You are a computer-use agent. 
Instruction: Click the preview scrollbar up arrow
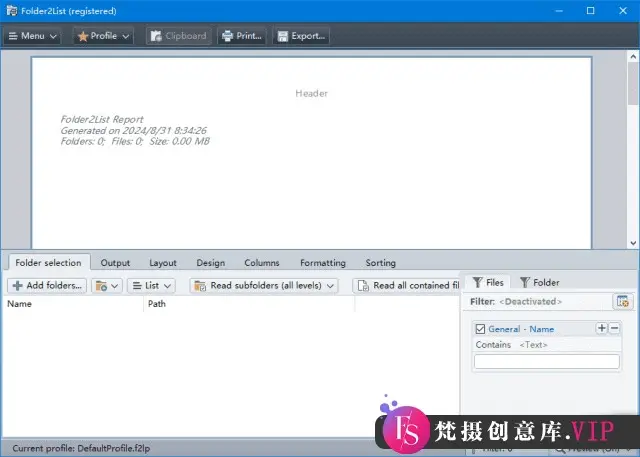633,57
